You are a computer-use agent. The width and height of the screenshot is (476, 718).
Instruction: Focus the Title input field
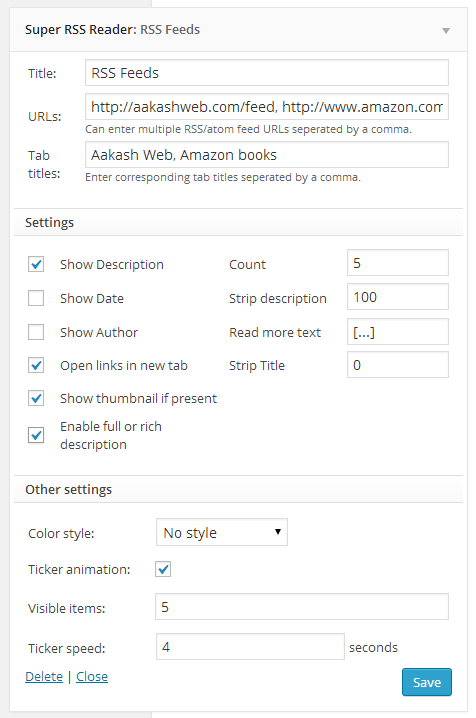click(267, 72)
